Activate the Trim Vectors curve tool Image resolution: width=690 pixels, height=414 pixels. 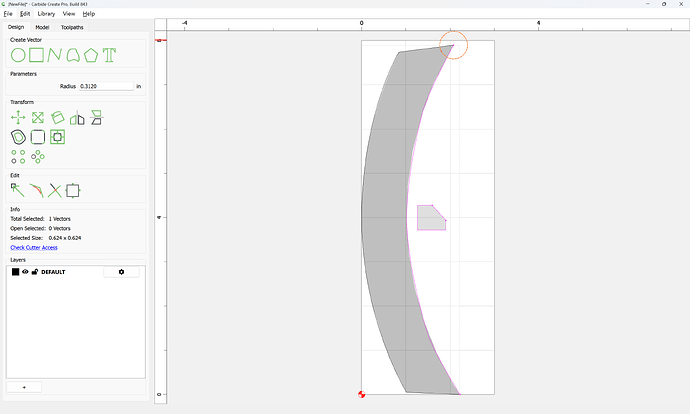point(37,191)
